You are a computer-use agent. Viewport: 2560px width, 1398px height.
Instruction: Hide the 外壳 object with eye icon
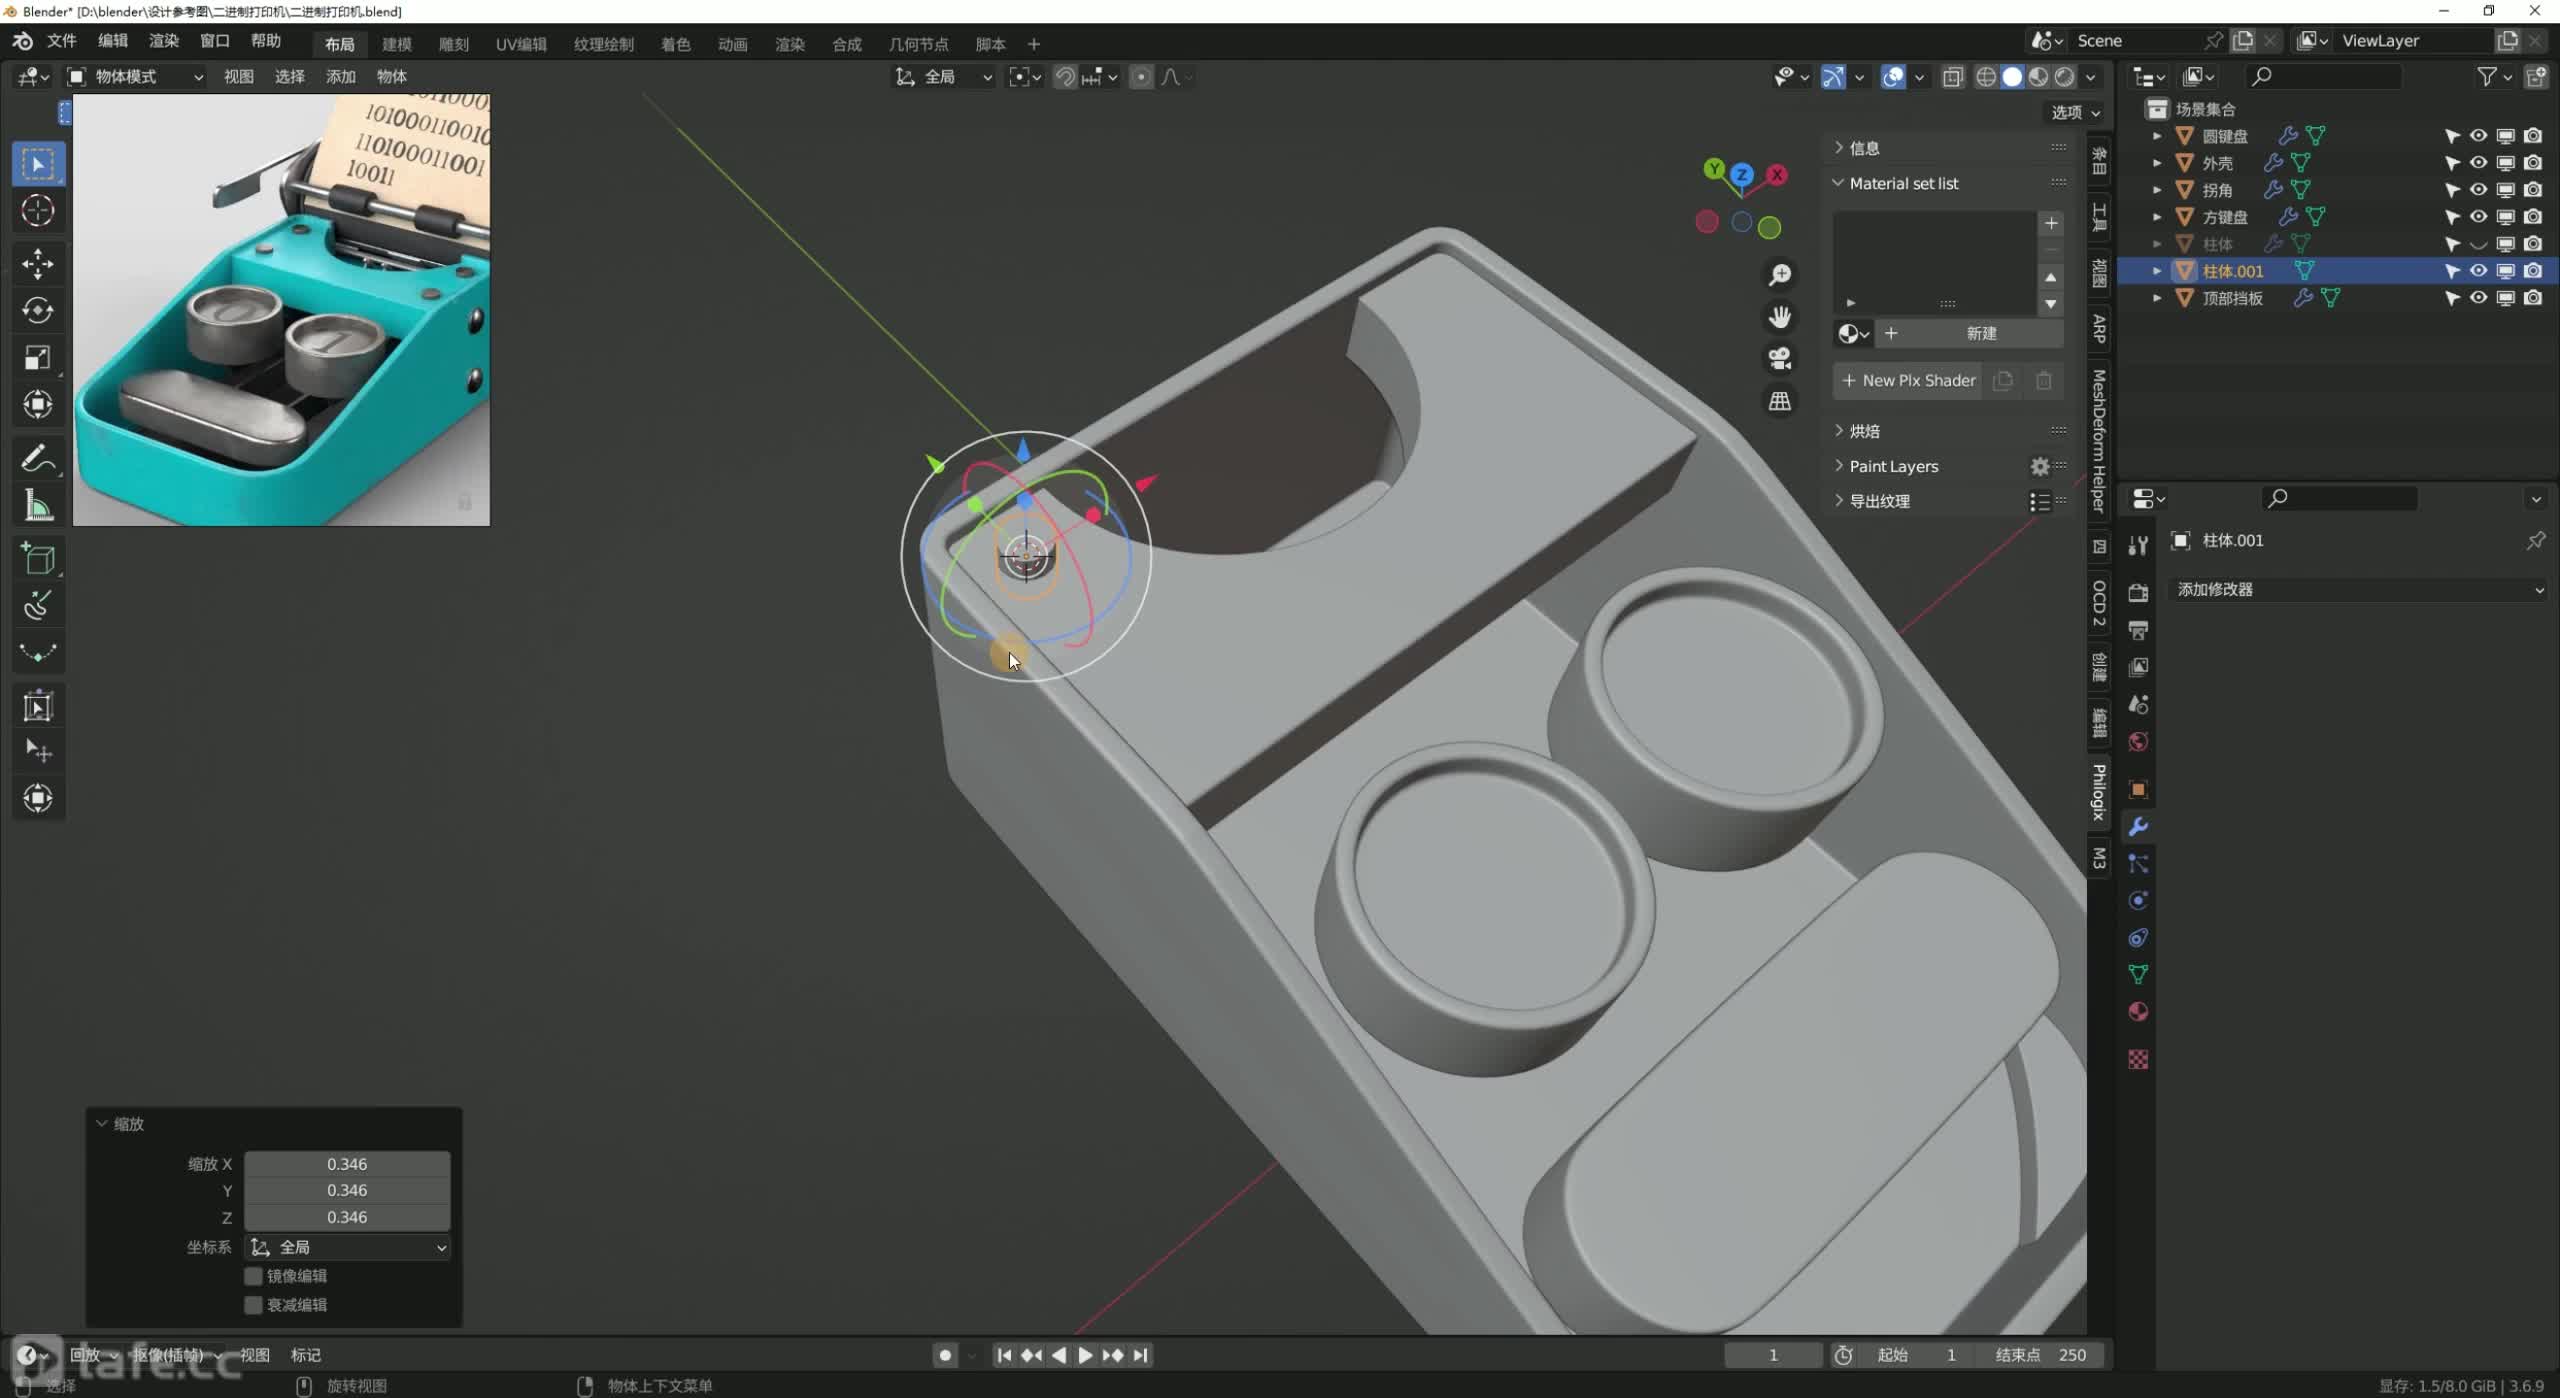(x=2478, y=163)
